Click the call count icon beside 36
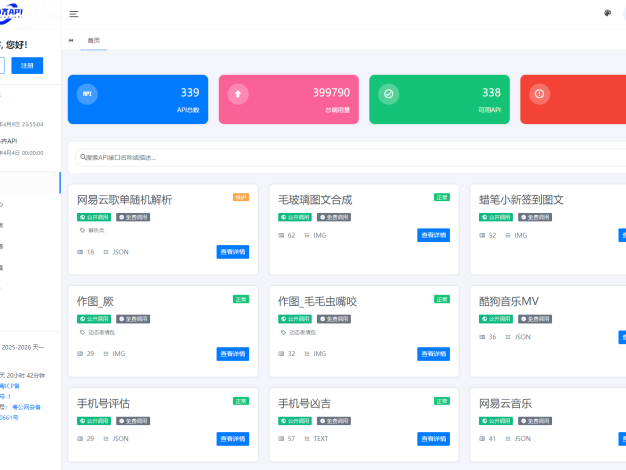 482,337
